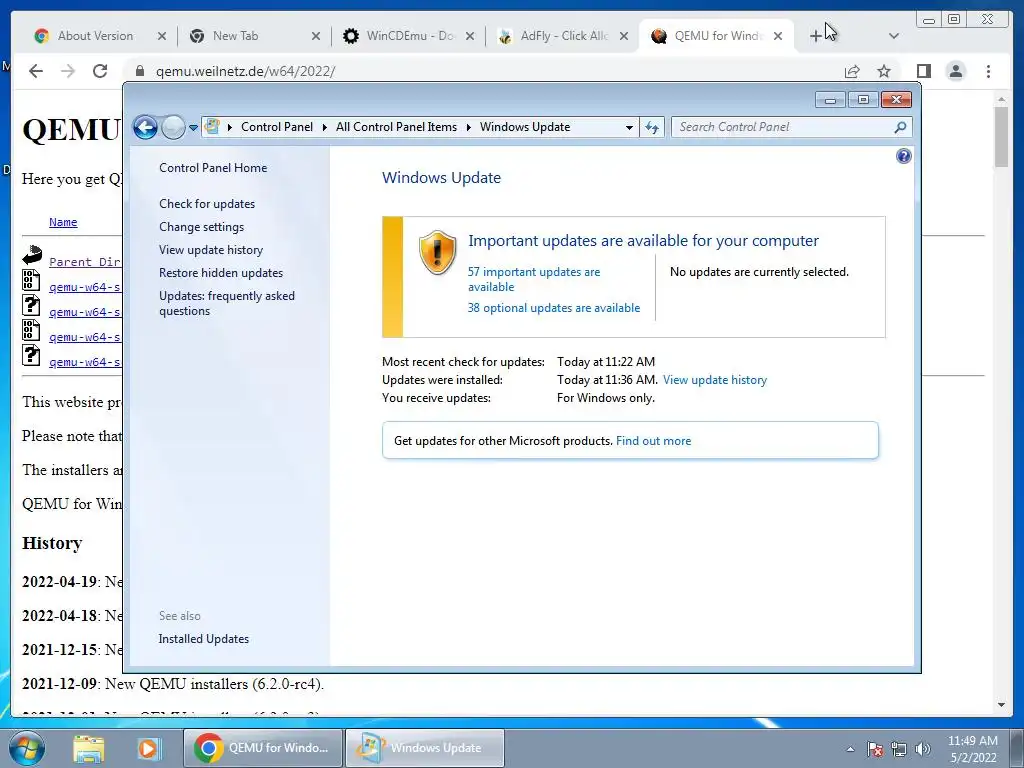
Task: Click Action Center flag tray icon
Action: coord(875,749)
